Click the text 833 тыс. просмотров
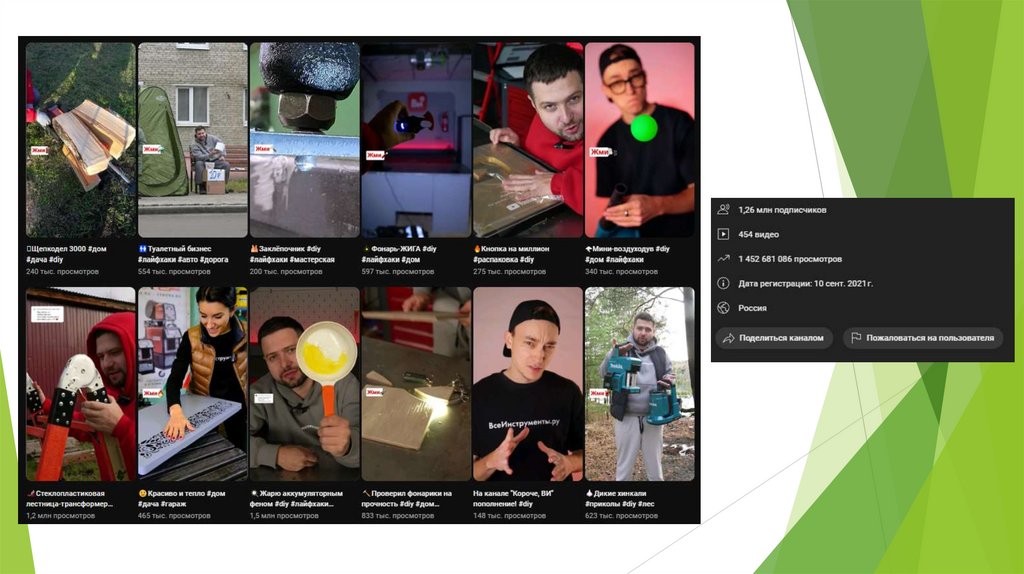 pos(398,516)
